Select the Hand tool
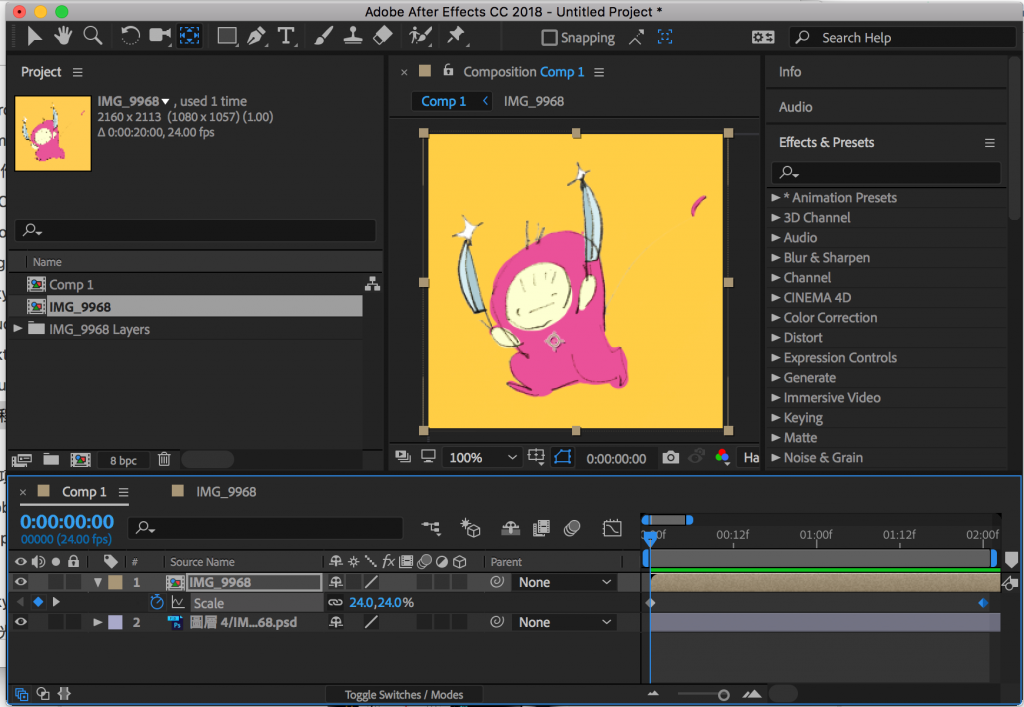Viewport: 1024px width, 707px height. pos(64,36)
